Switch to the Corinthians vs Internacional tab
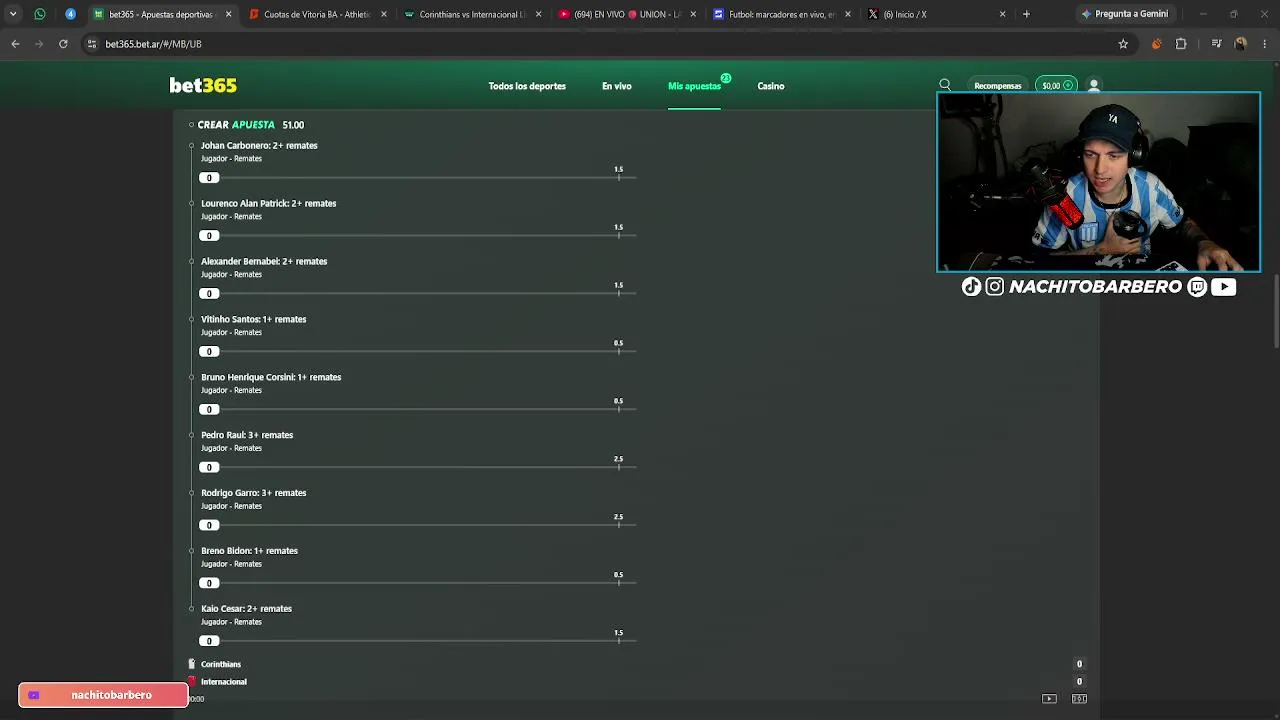Image resolution: width=1280 pixels, height=720 pixels. (x=465, y=14)
